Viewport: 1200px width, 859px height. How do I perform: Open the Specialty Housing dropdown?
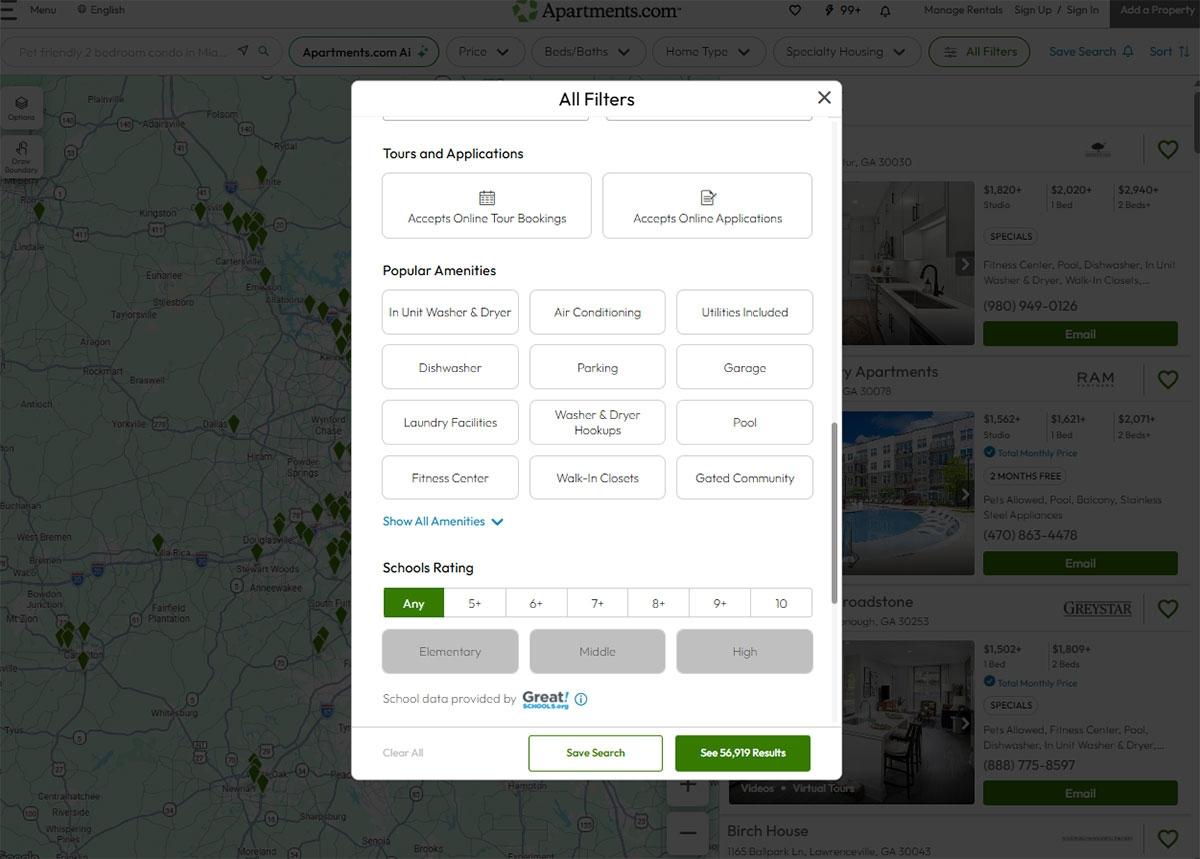[x=846, y=52]
